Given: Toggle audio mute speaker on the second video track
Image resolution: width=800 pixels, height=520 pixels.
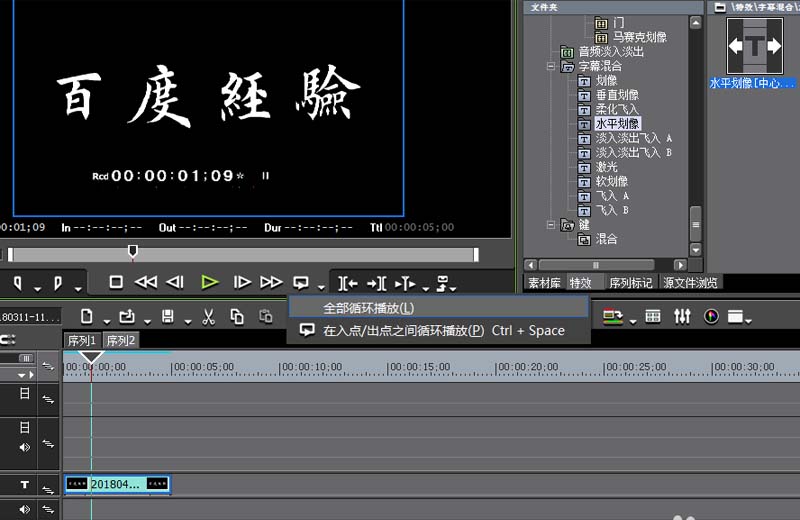Looking at the screenshot, I should (x=24, y=447).
